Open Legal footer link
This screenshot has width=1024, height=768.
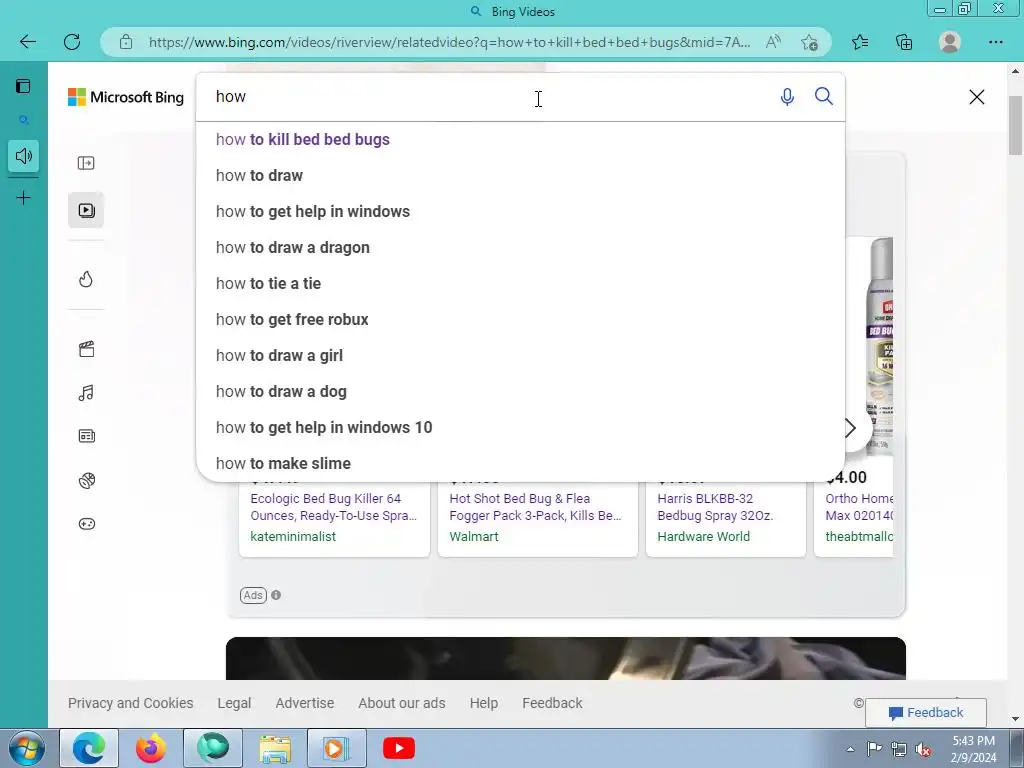coord(234,703)
